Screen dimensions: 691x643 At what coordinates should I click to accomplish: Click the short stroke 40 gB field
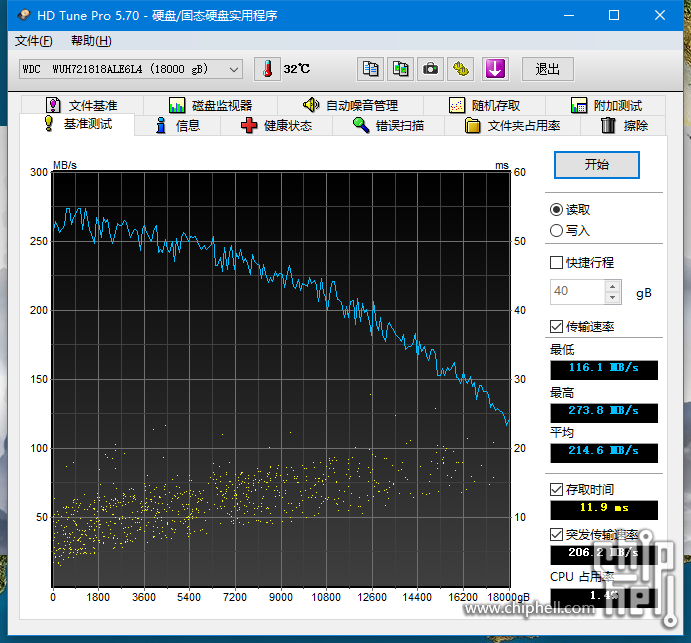(577, 292)
